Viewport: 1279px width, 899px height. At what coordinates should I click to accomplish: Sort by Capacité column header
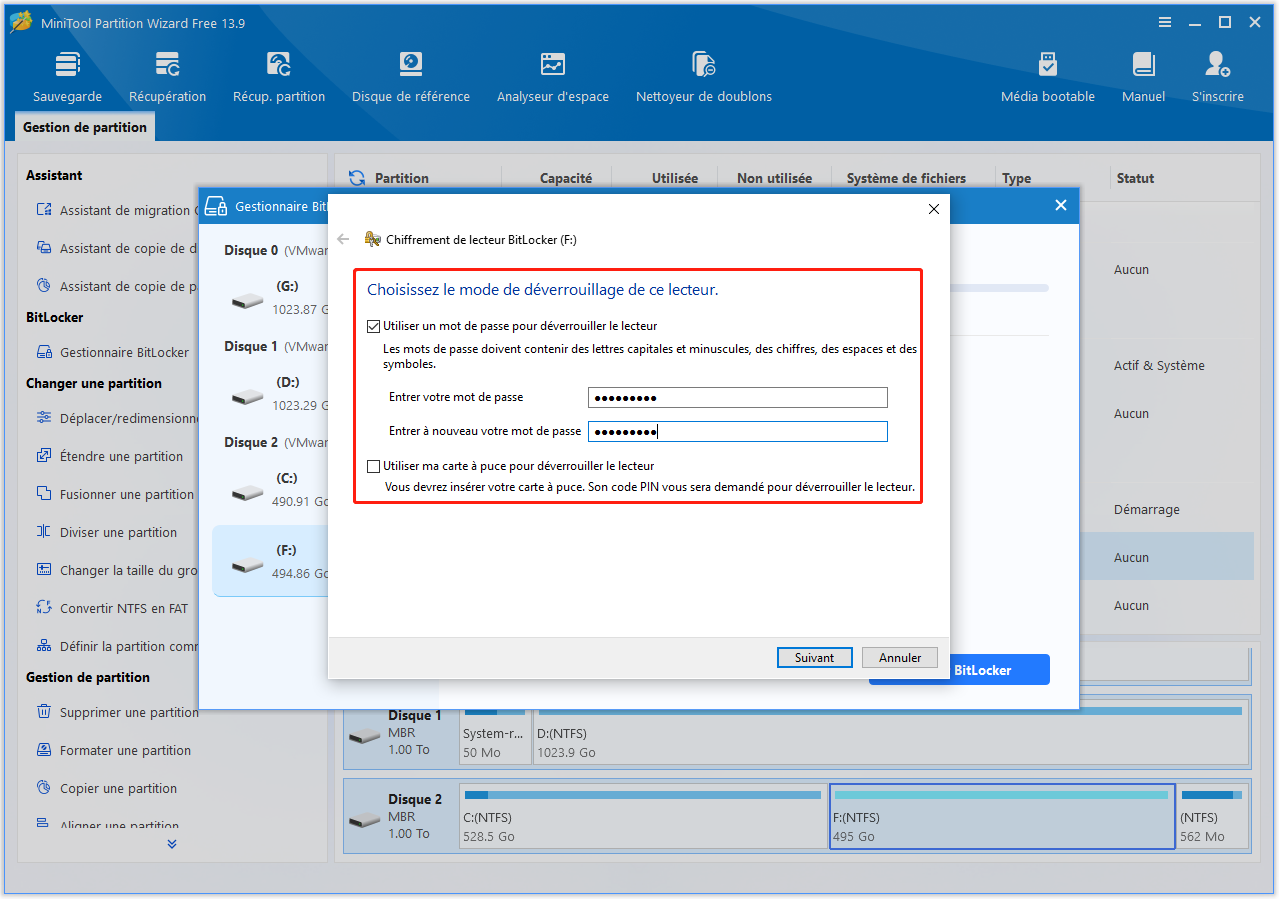tap(566, 178)
